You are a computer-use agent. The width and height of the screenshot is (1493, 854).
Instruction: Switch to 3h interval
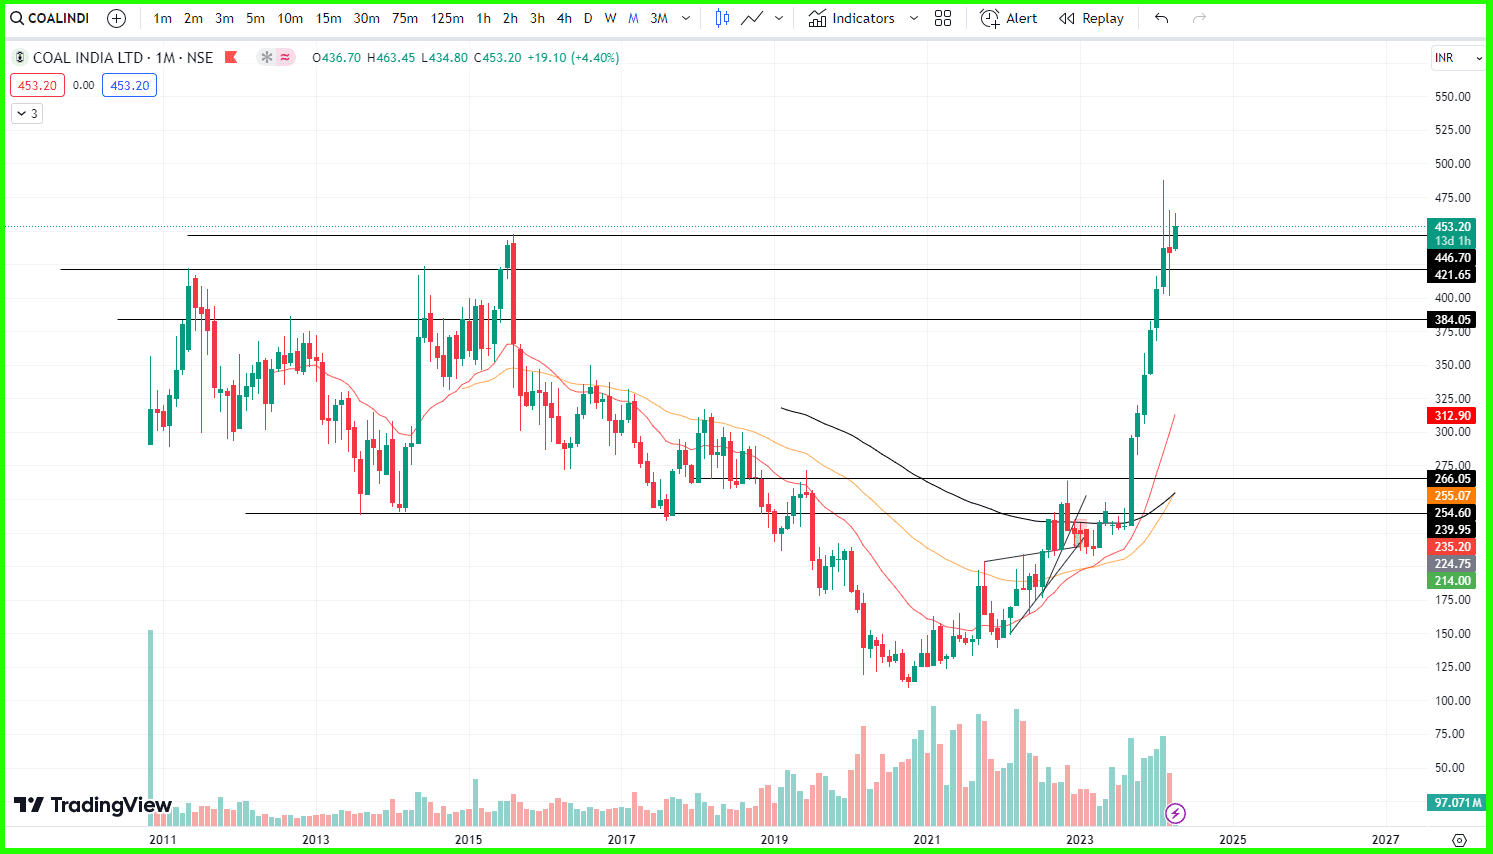(x=537, y=18)
